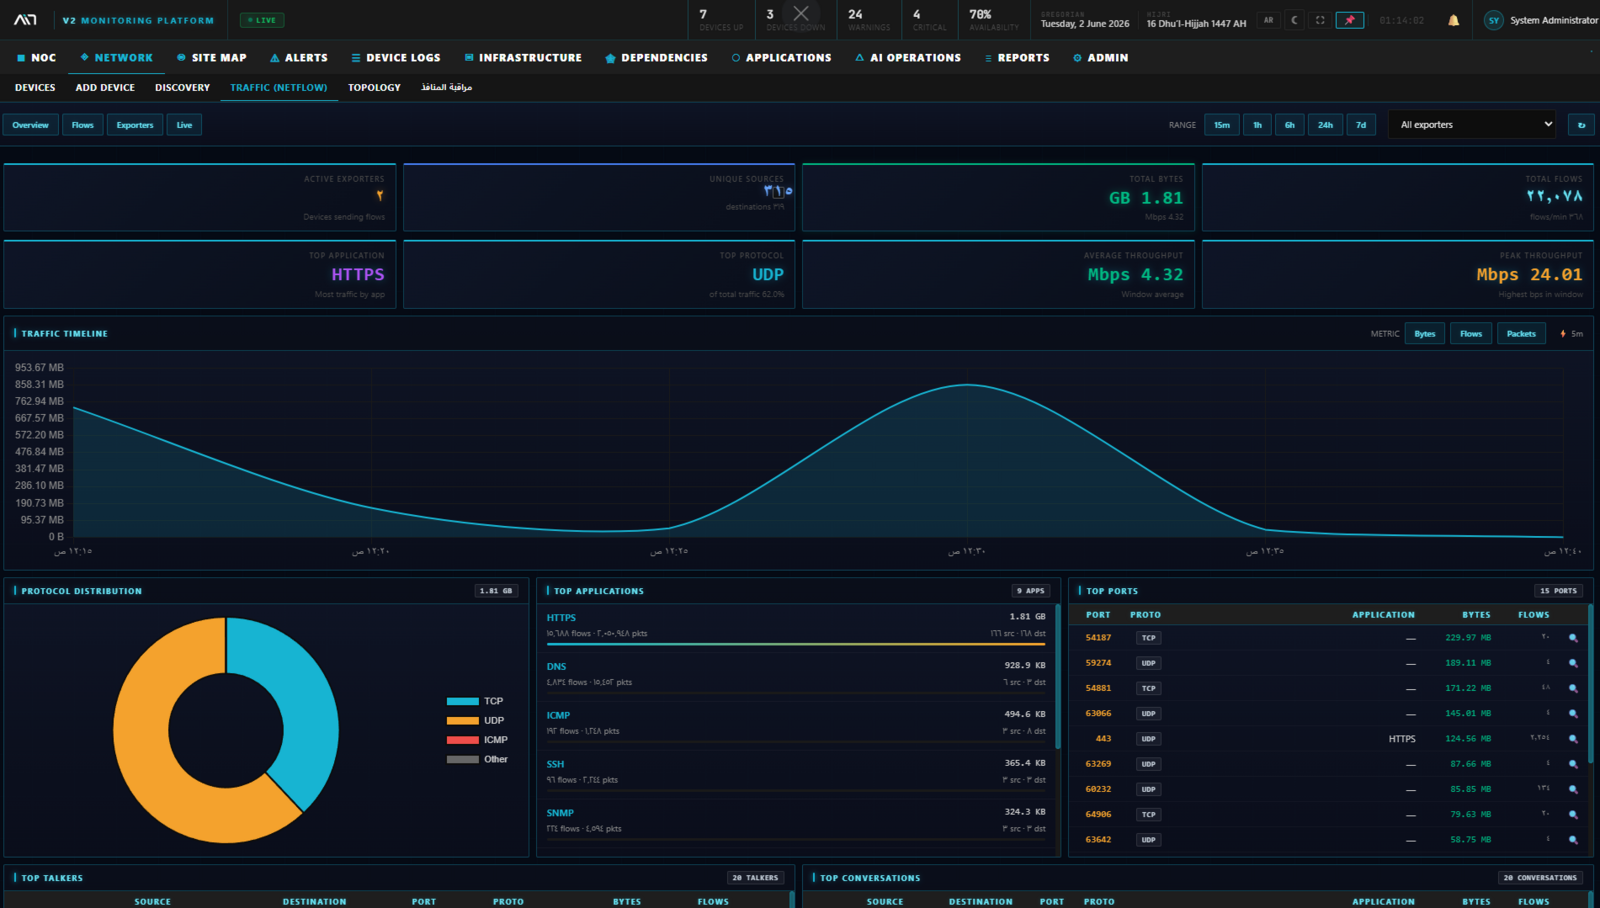Click the TCP legend color swatch
This screenshot has height=908, width=1600.
click(x=462, y=702)
